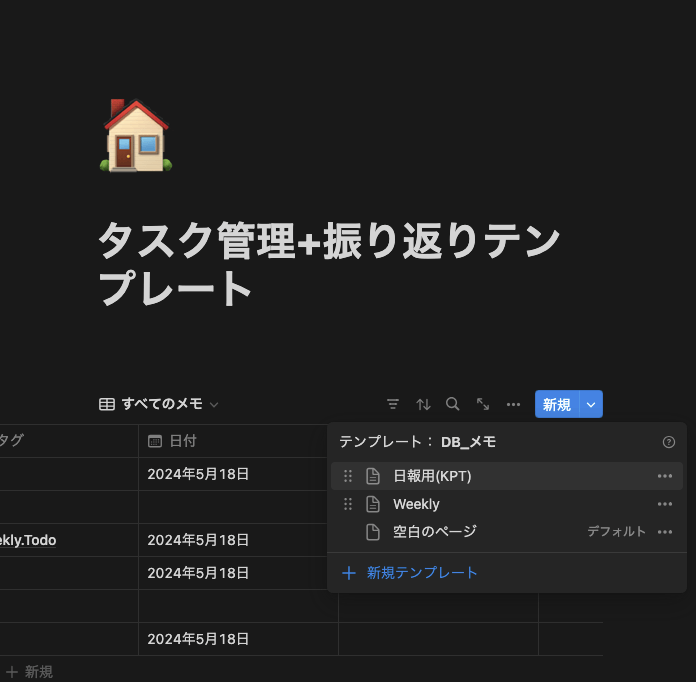Click the table icon beside すべてのメモ

(x=107, y=404)
